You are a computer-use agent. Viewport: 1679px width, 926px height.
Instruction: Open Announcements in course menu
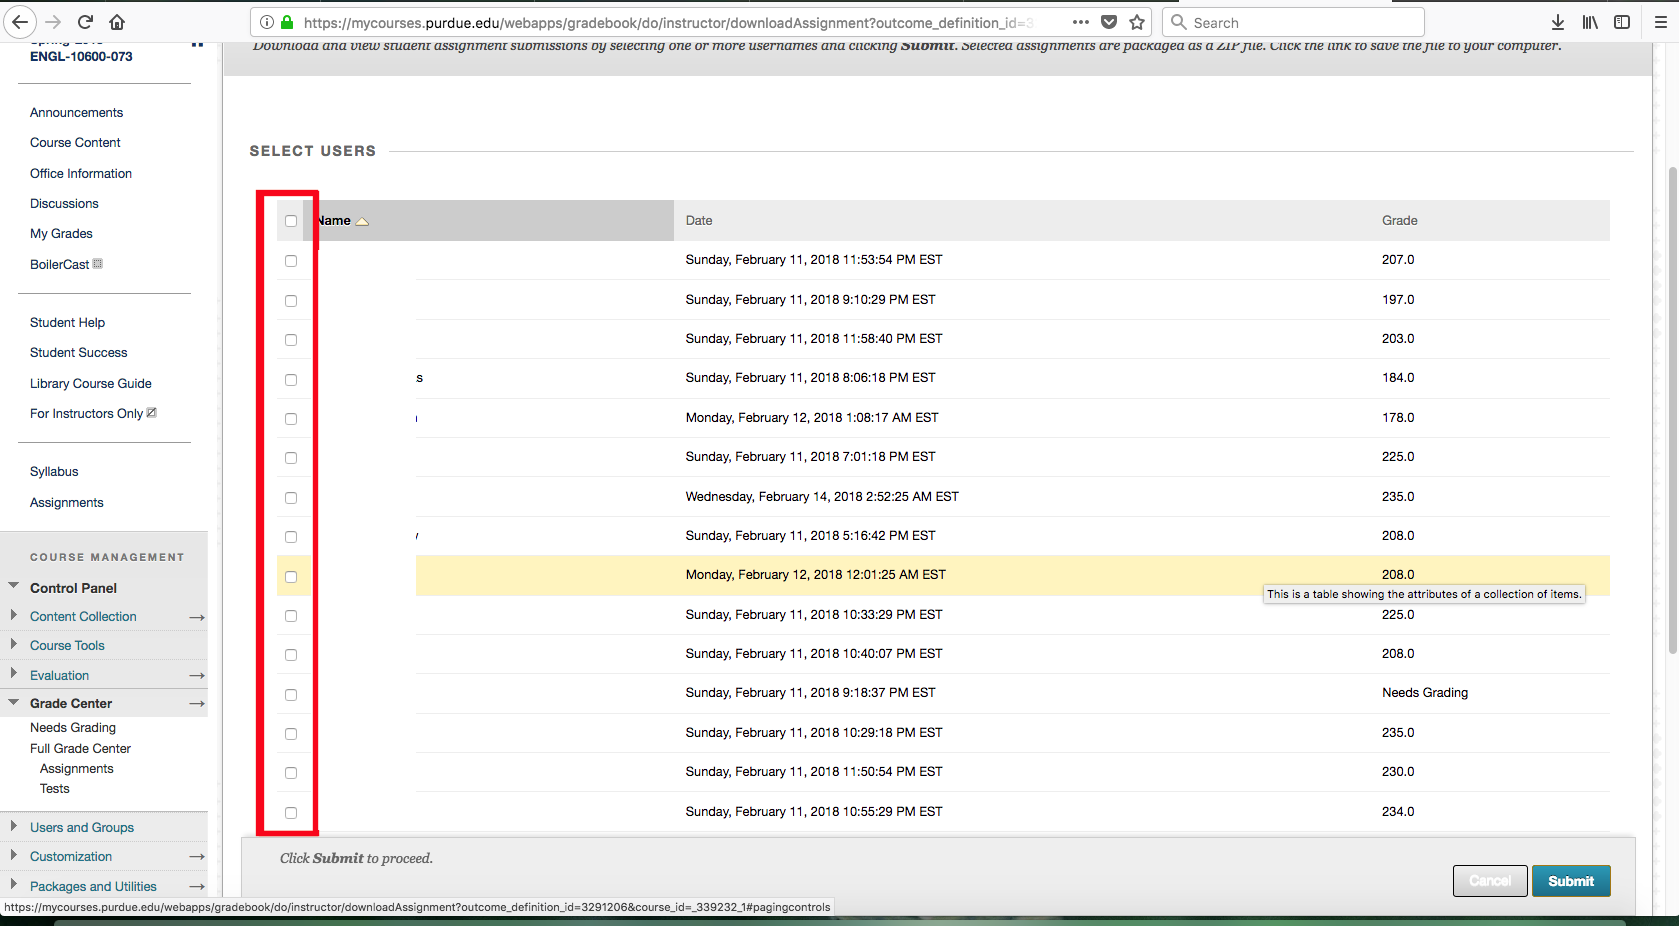[76, 113]
